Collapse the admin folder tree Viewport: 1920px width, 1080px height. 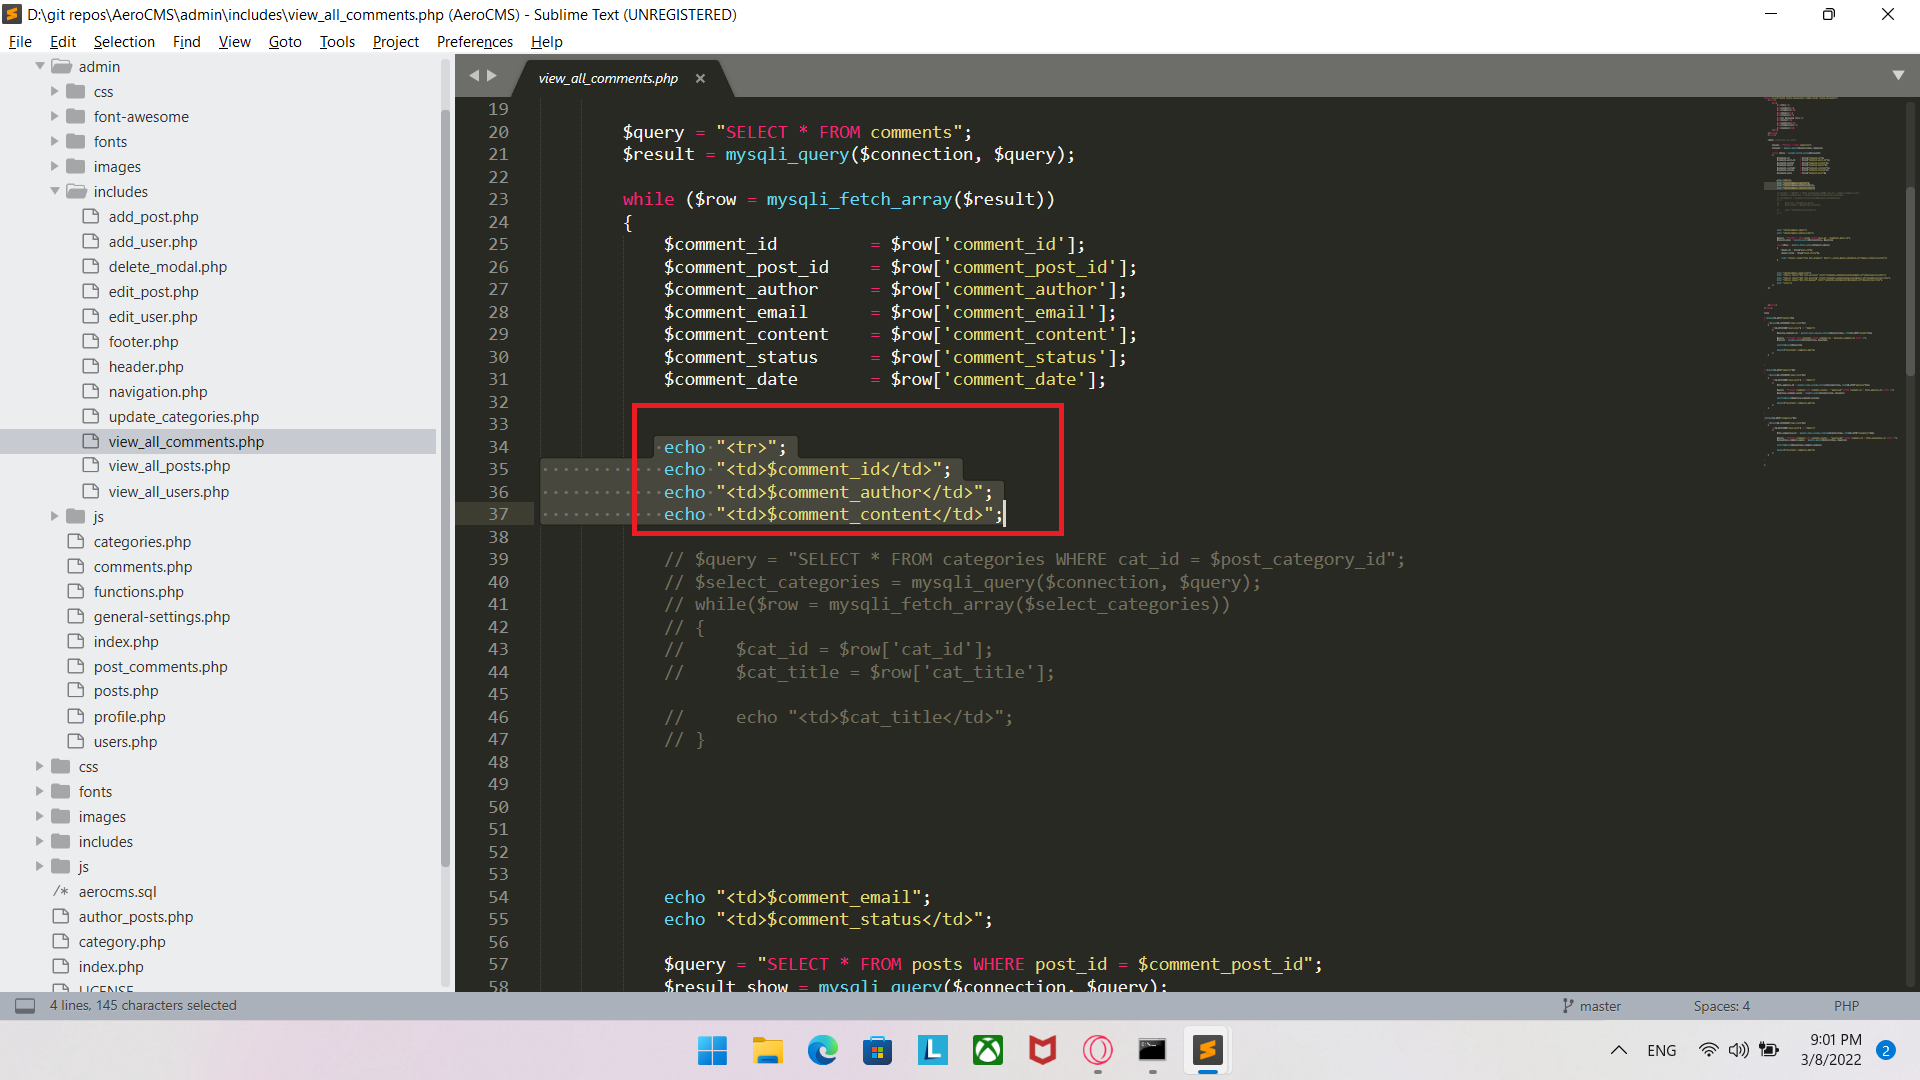point(40,66)
